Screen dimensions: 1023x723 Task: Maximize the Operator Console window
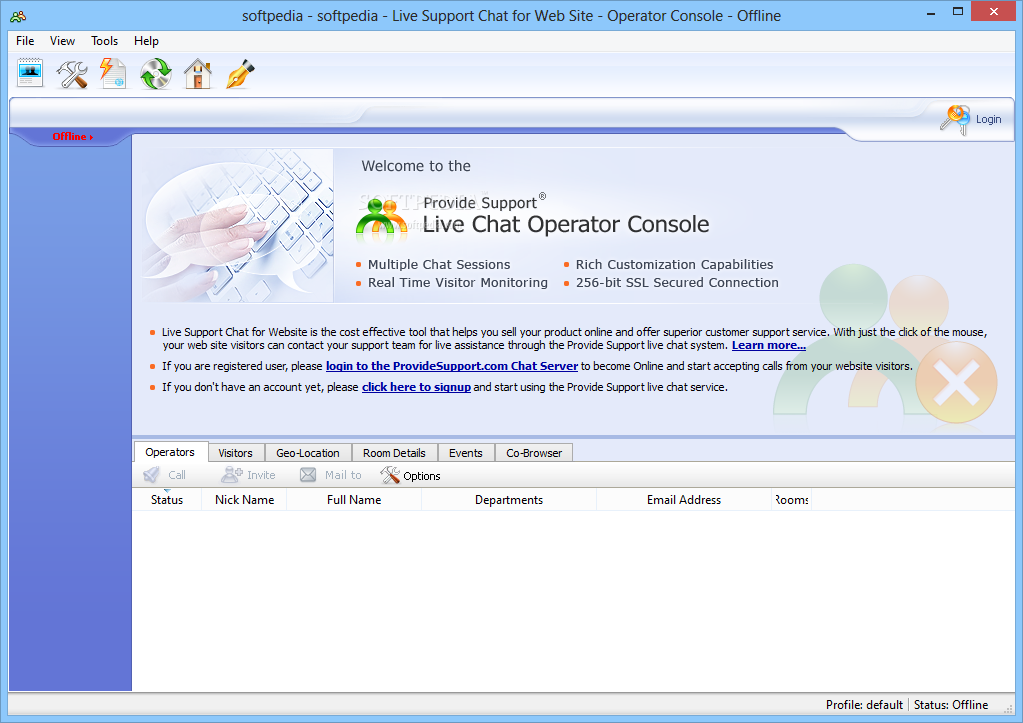(958, 12)
